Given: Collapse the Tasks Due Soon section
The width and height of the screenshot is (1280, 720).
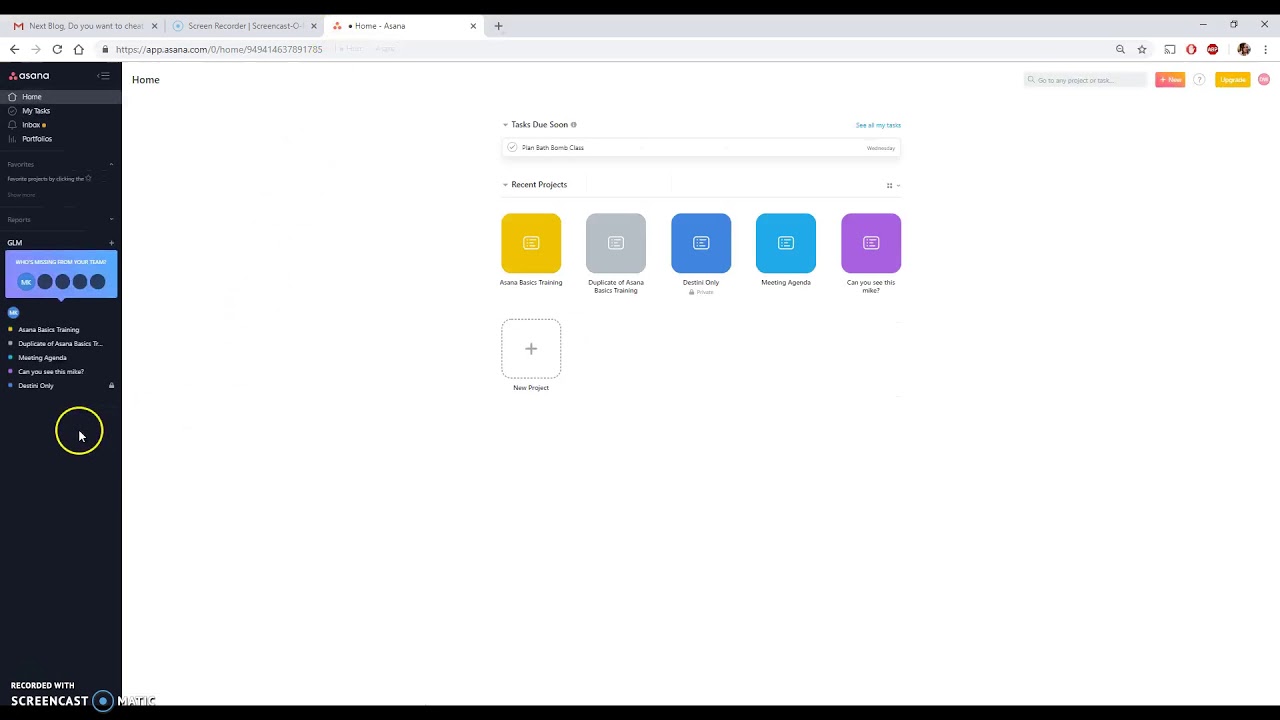Looking at the screenshot, I should [505, 125].
